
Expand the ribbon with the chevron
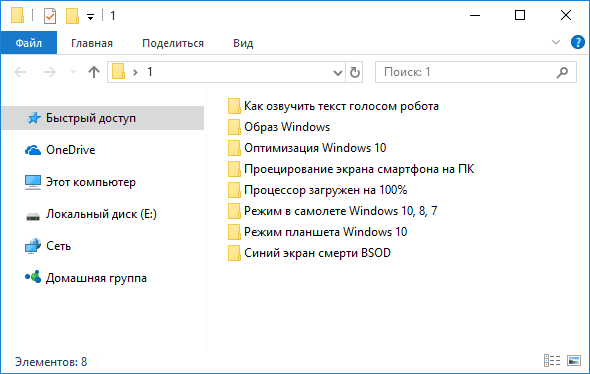(556, 42)
